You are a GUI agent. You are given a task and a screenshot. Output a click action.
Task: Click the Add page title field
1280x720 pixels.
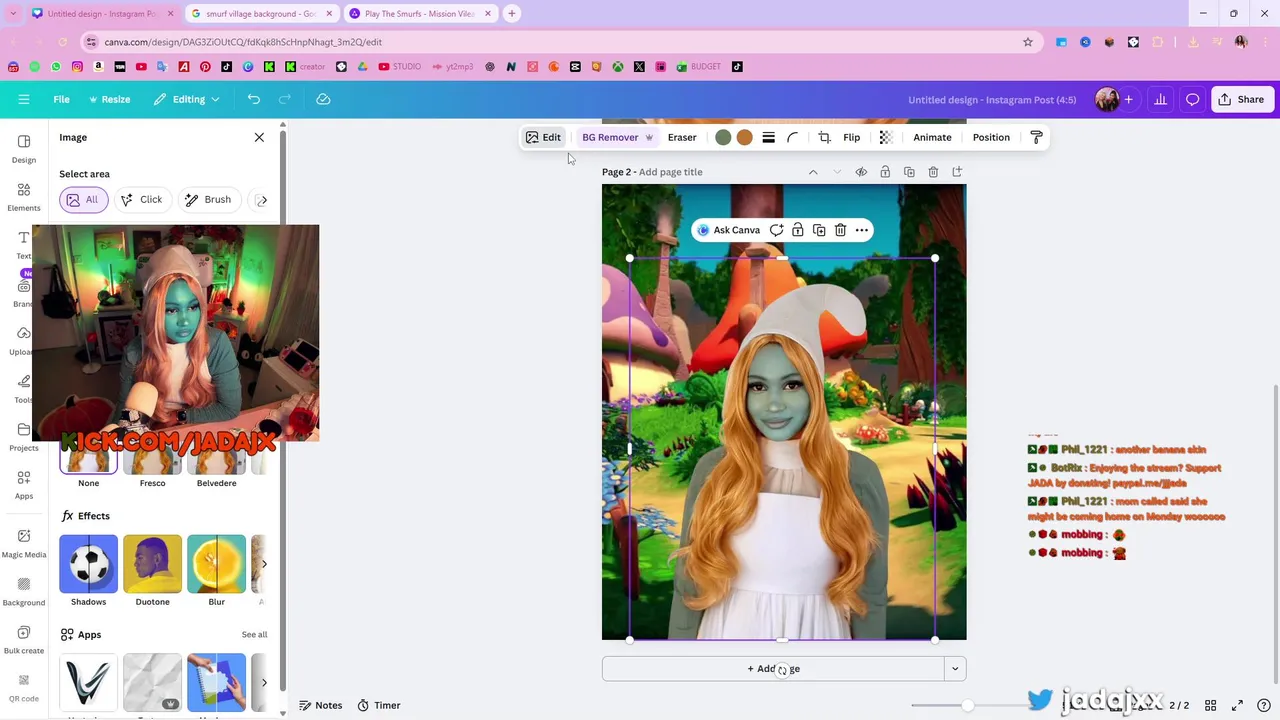670,172
